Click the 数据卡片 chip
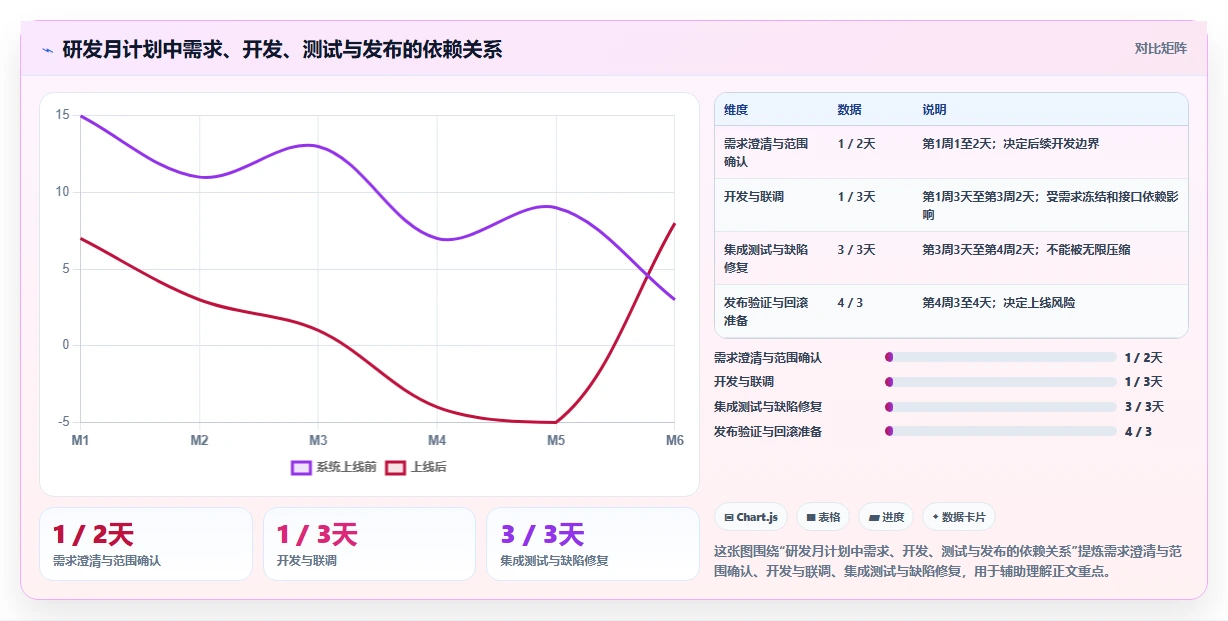 click(x=959, y=517)
